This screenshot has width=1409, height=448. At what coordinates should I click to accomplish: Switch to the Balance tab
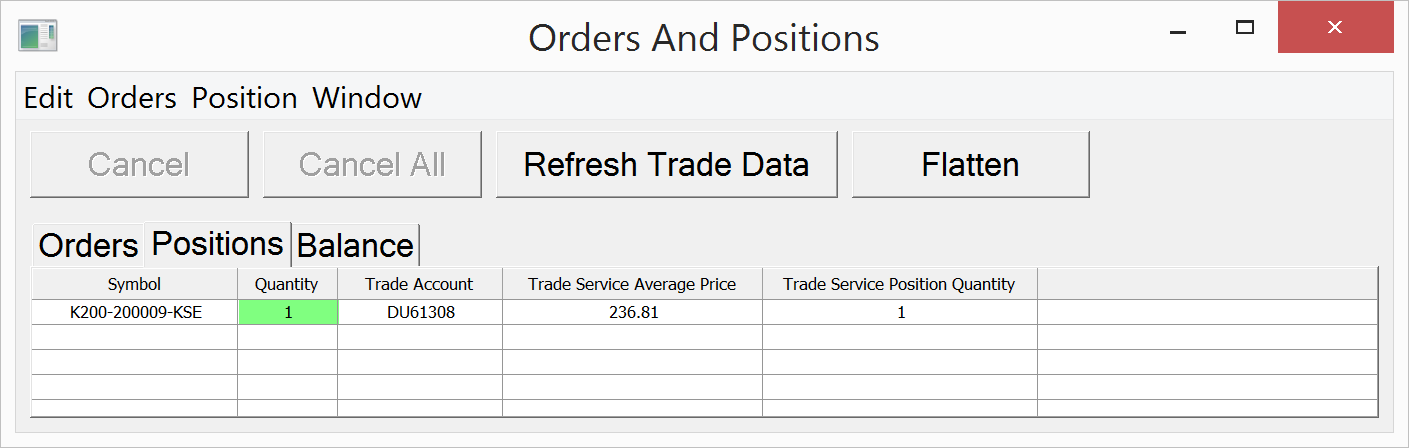[355, 246]
